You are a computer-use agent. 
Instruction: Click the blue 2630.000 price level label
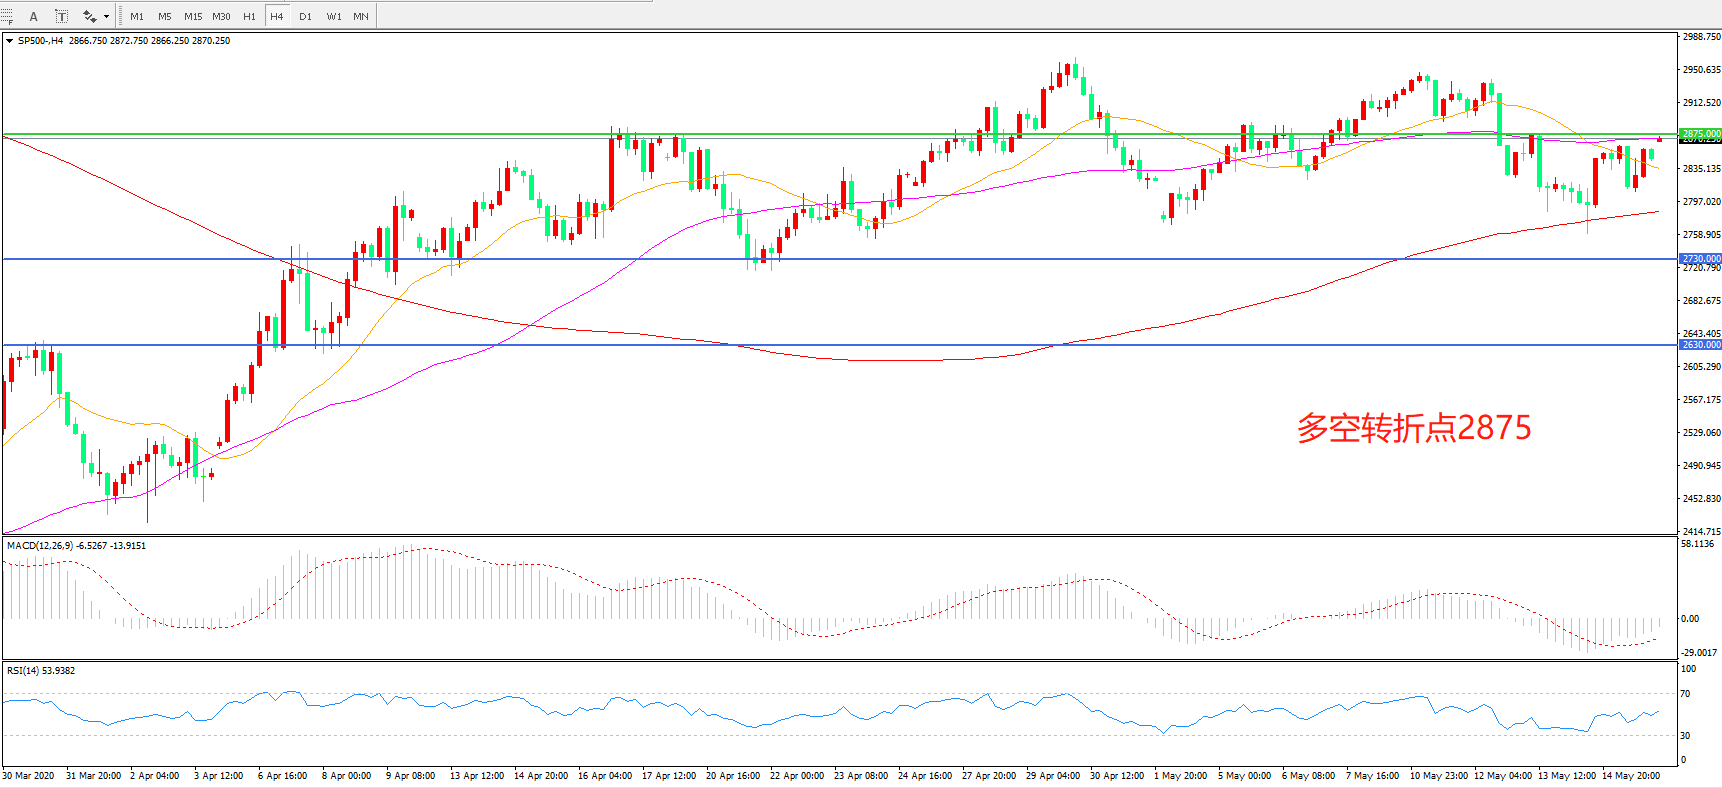[1700, 345]
